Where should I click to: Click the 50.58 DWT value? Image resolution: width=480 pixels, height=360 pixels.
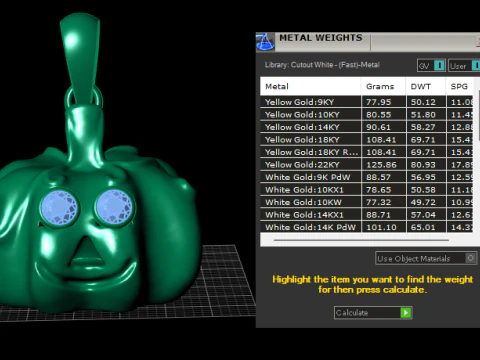click(423, 190)
